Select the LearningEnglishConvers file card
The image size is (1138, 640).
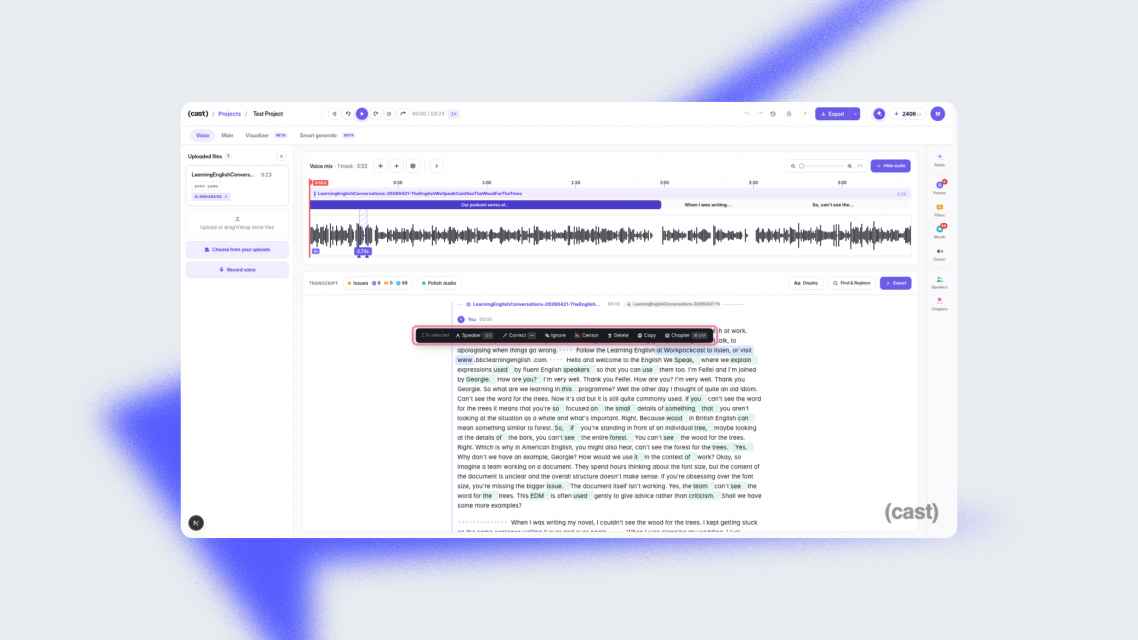click(x=237, y=185)
